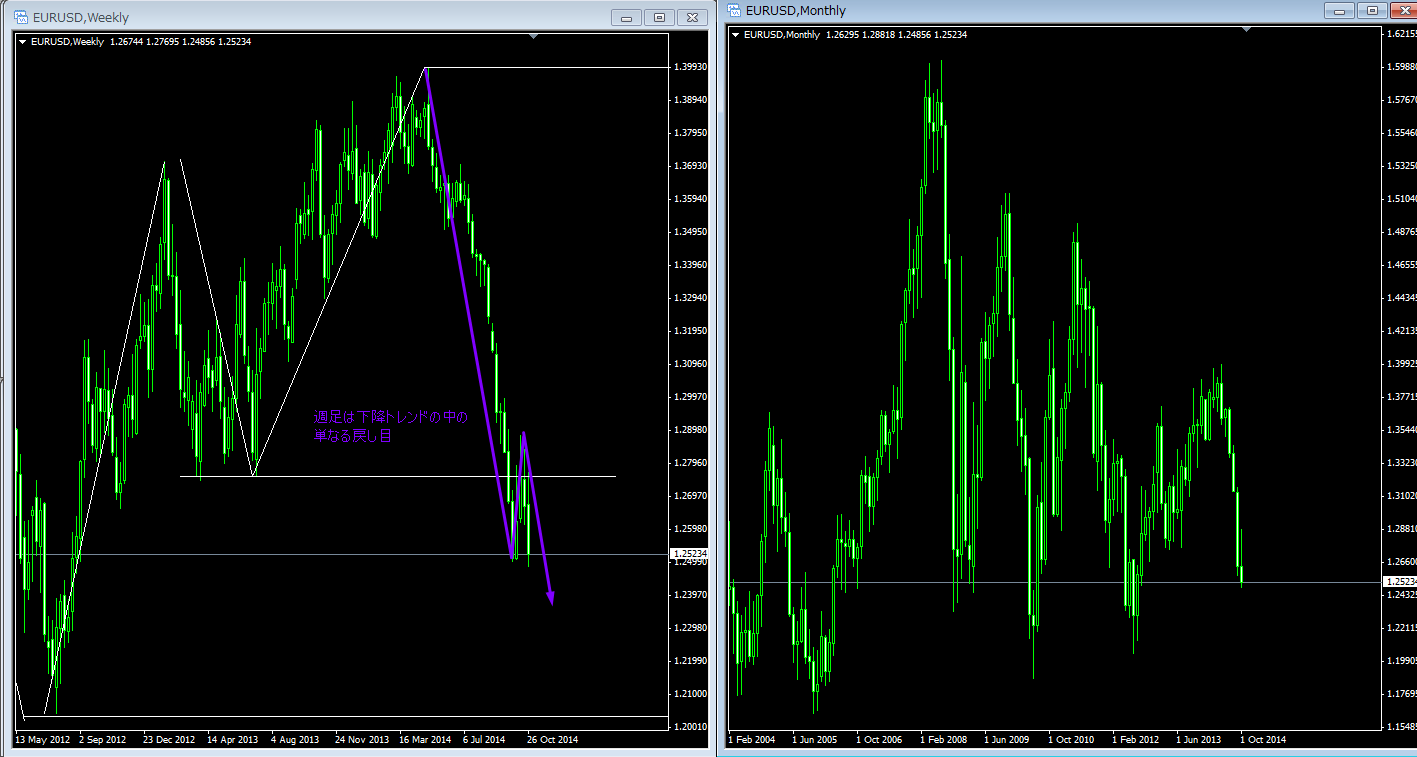The height and width of the screenshot is (757, 1417).
Task: Click the EURUSD Monthly window chart icon
Action: coord(734,11)
